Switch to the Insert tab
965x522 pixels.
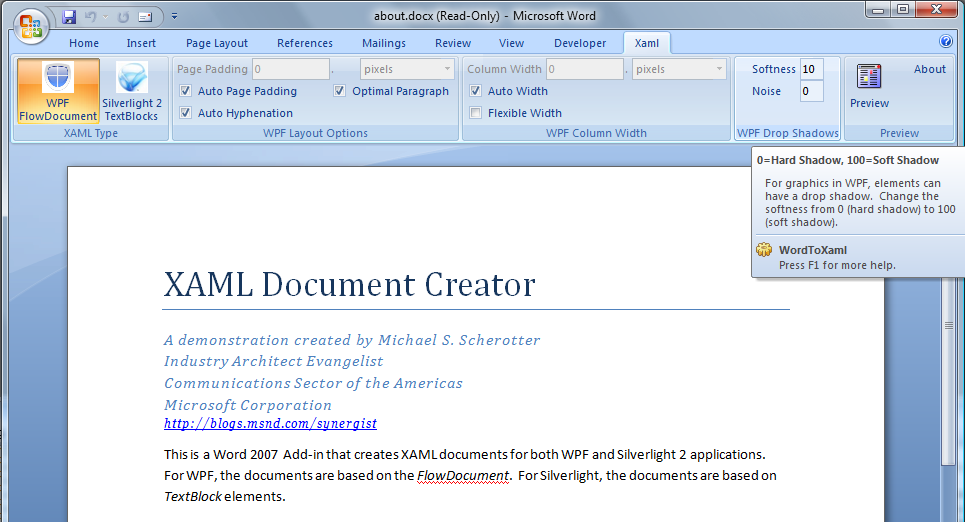(141, 43)
